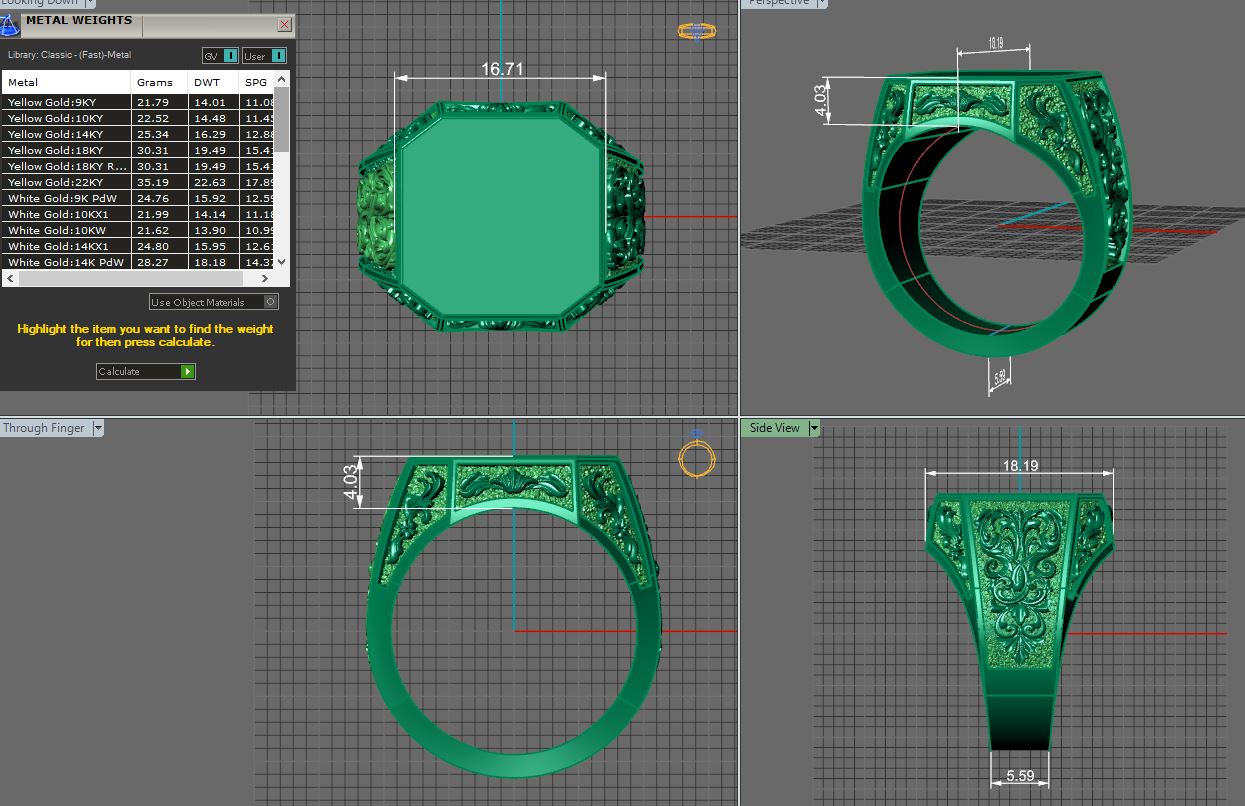Click the Through Finger viewport label

44,428
